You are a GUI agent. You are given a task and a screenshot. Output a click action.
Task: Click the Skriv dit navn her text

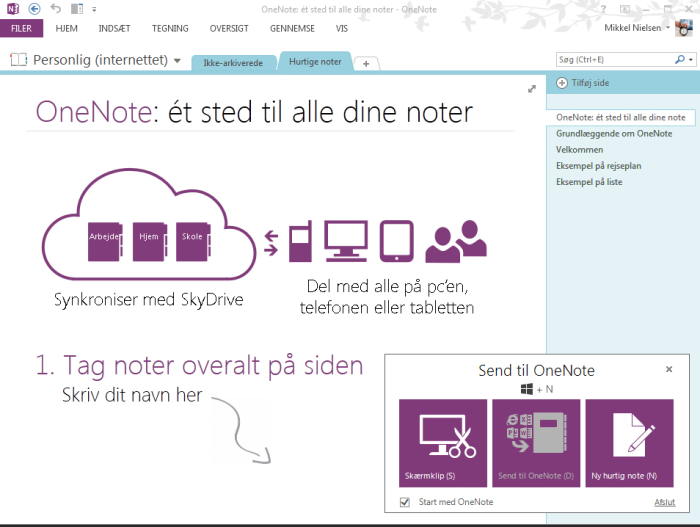click(x=132, y=395)
